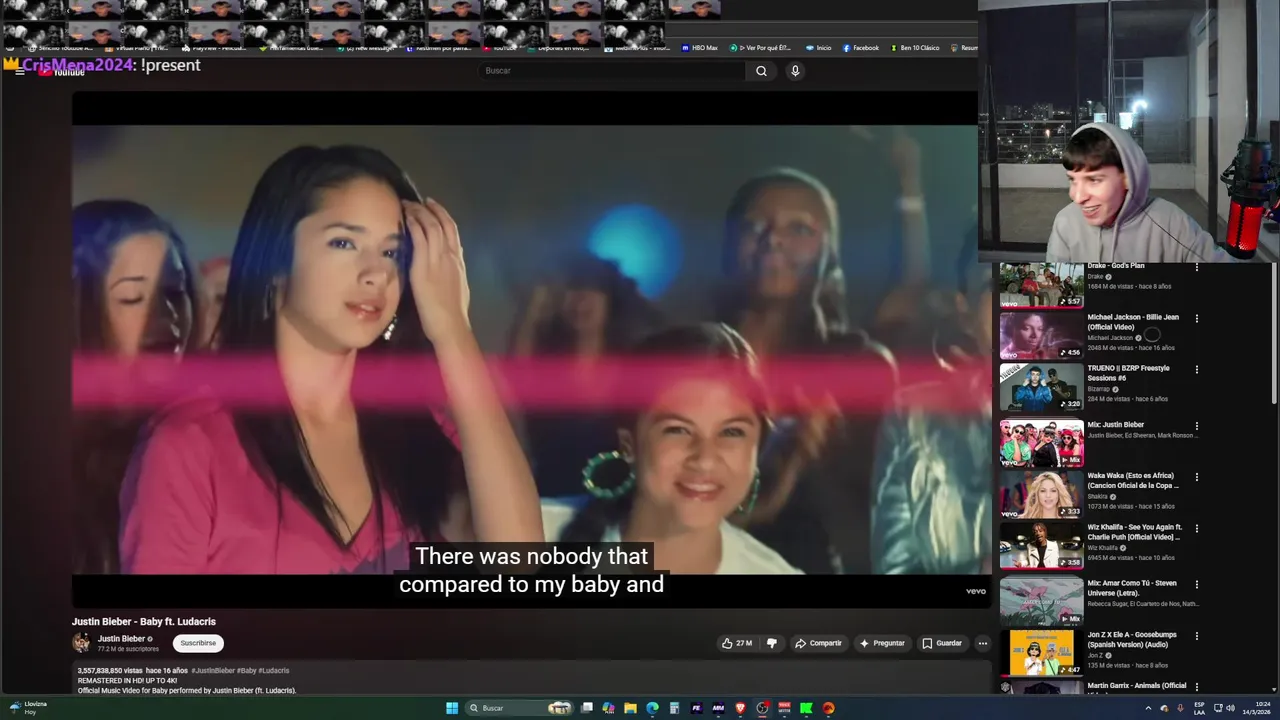Viewport: 1280px width, 720px height.
Task: Click the Baby video player area
Action: click(x=531, y=350)
